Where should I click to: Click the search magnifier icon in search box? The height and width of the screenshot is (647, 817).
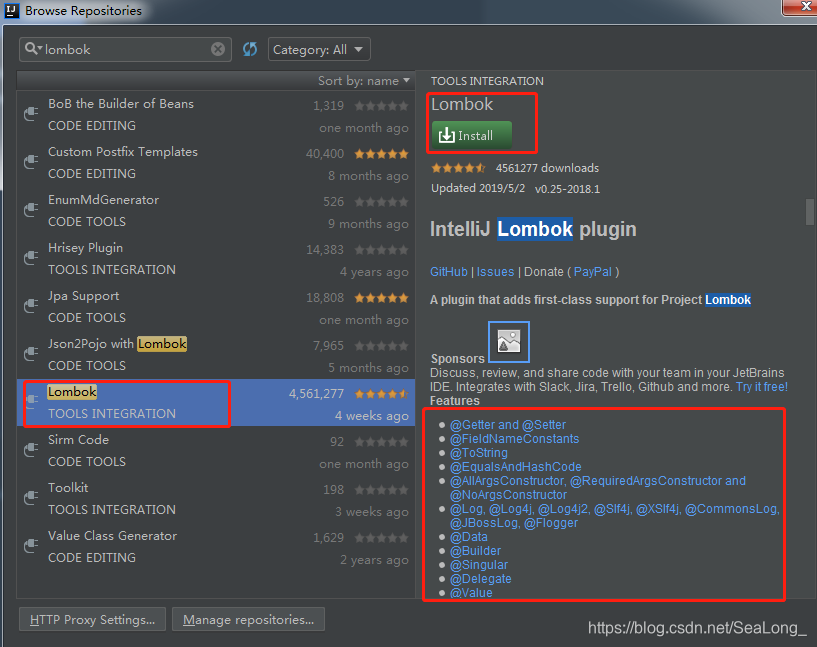click(x=31, y=49)
